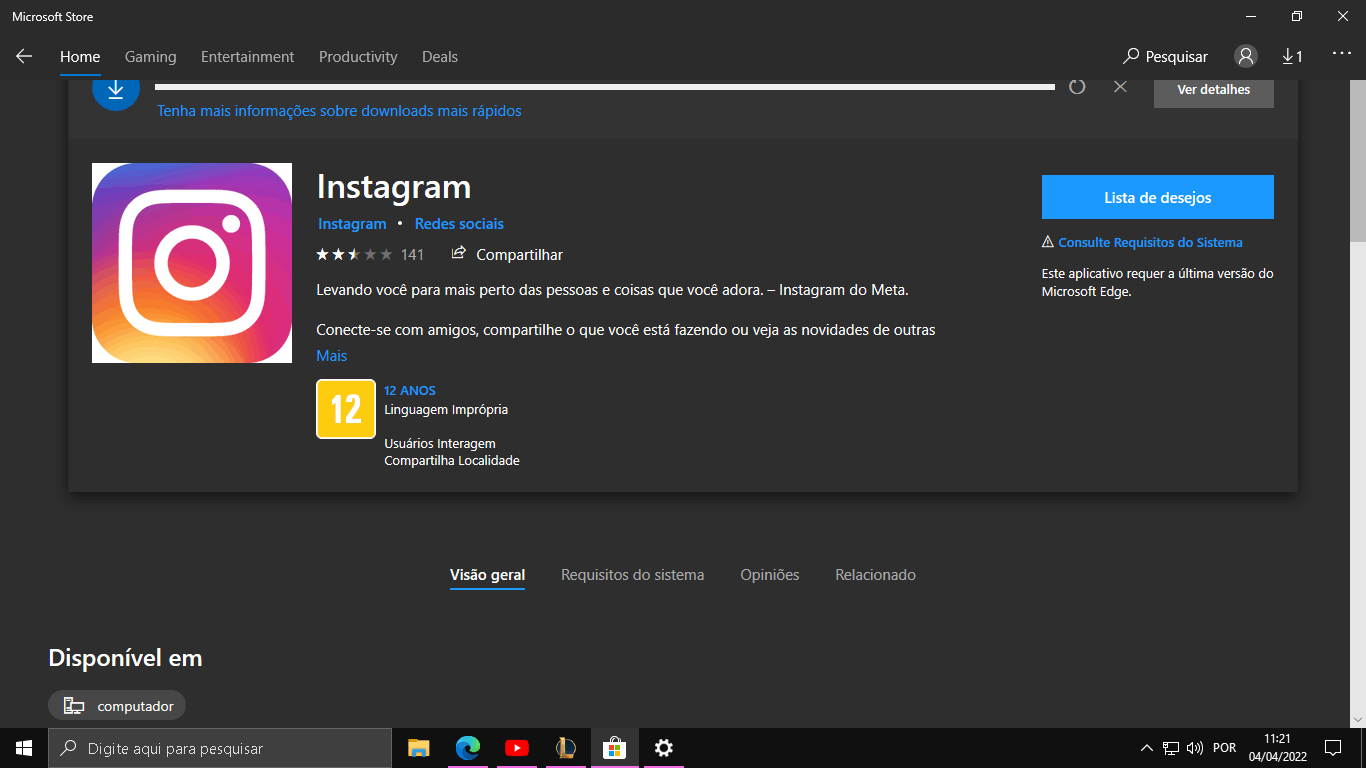Click the Windows taskbar search box

pos(220,748)
